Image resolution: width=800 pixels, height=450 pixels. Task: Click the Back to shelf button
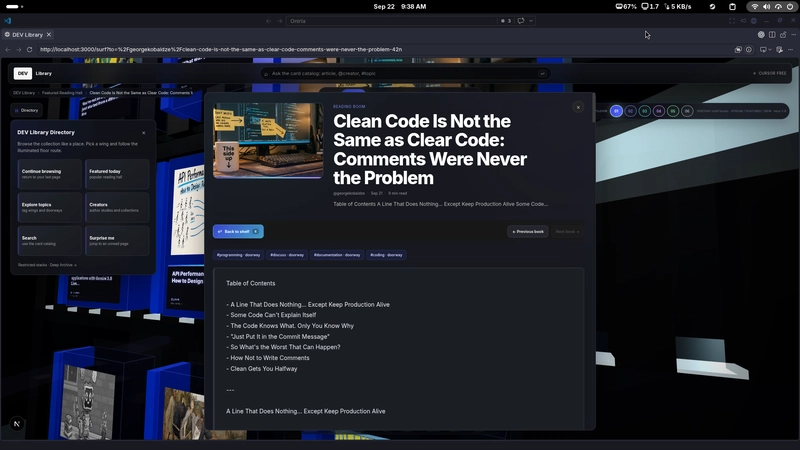click(x=238, y=232)
